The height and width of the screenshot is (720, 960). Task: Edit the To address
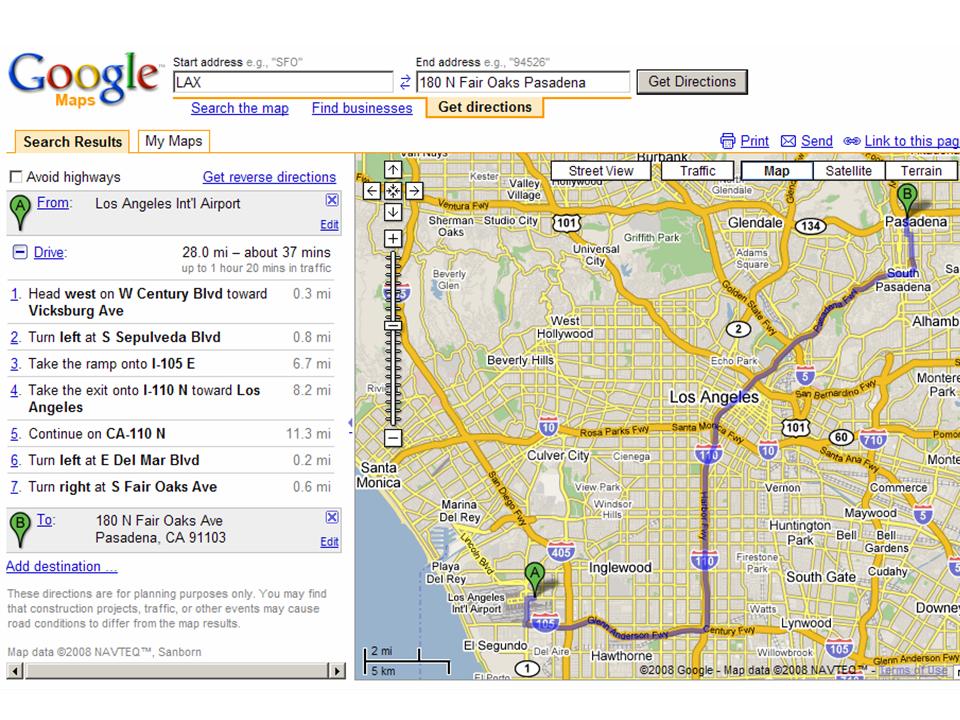pyautogui.click(x=329, y=542)
